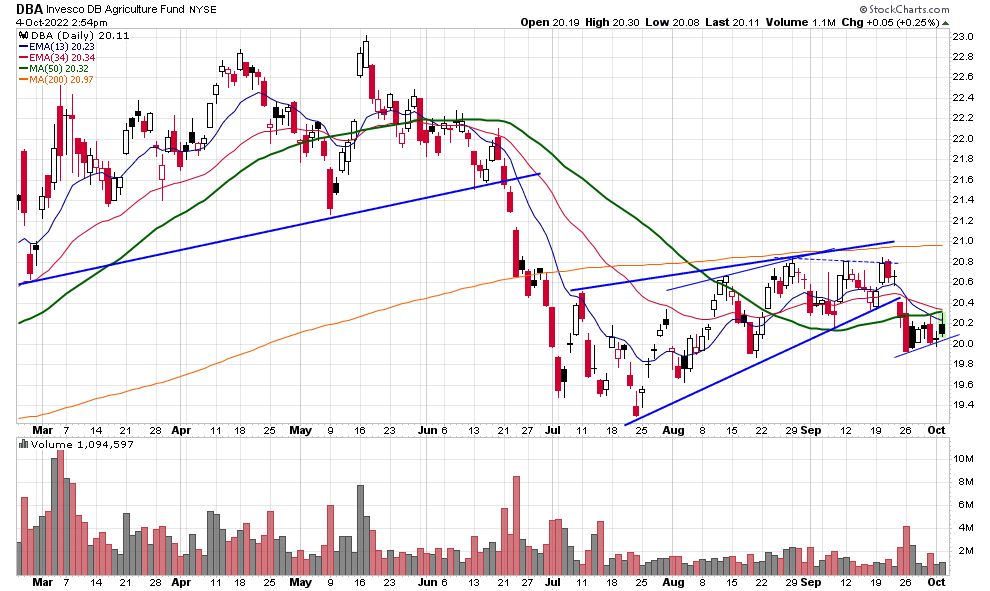Click the NYSE exchange label

pos(203,9)
